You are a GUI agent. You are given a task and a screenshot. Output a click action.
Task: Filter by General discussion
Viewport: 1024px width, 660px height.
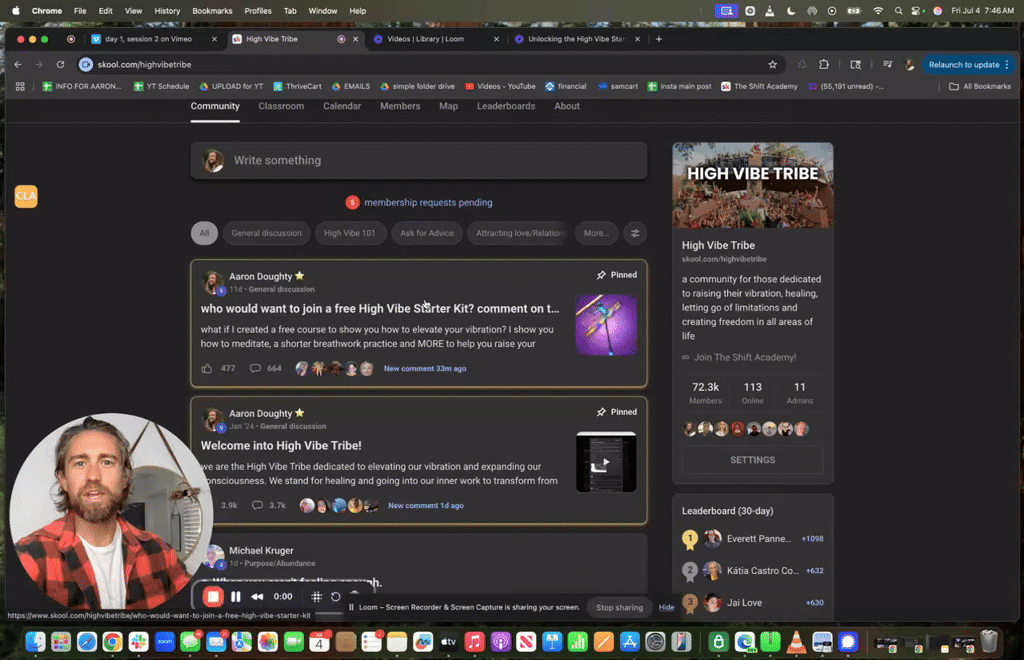click(266, 233)
